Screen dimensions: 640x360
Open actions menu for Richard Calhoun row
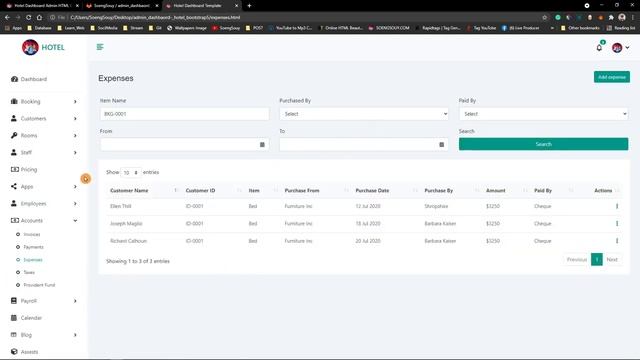pos(617,241)
